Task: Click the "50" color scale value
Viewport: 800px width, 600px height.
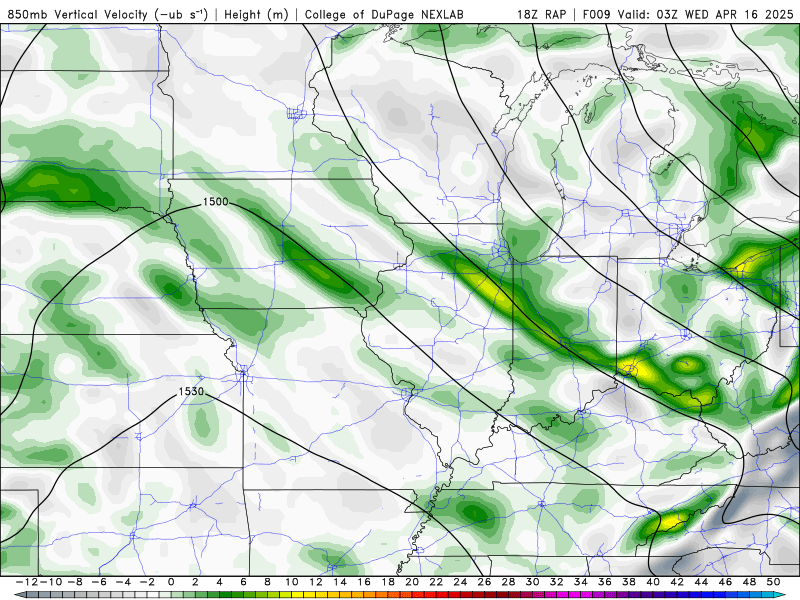Action: [773, 582]
